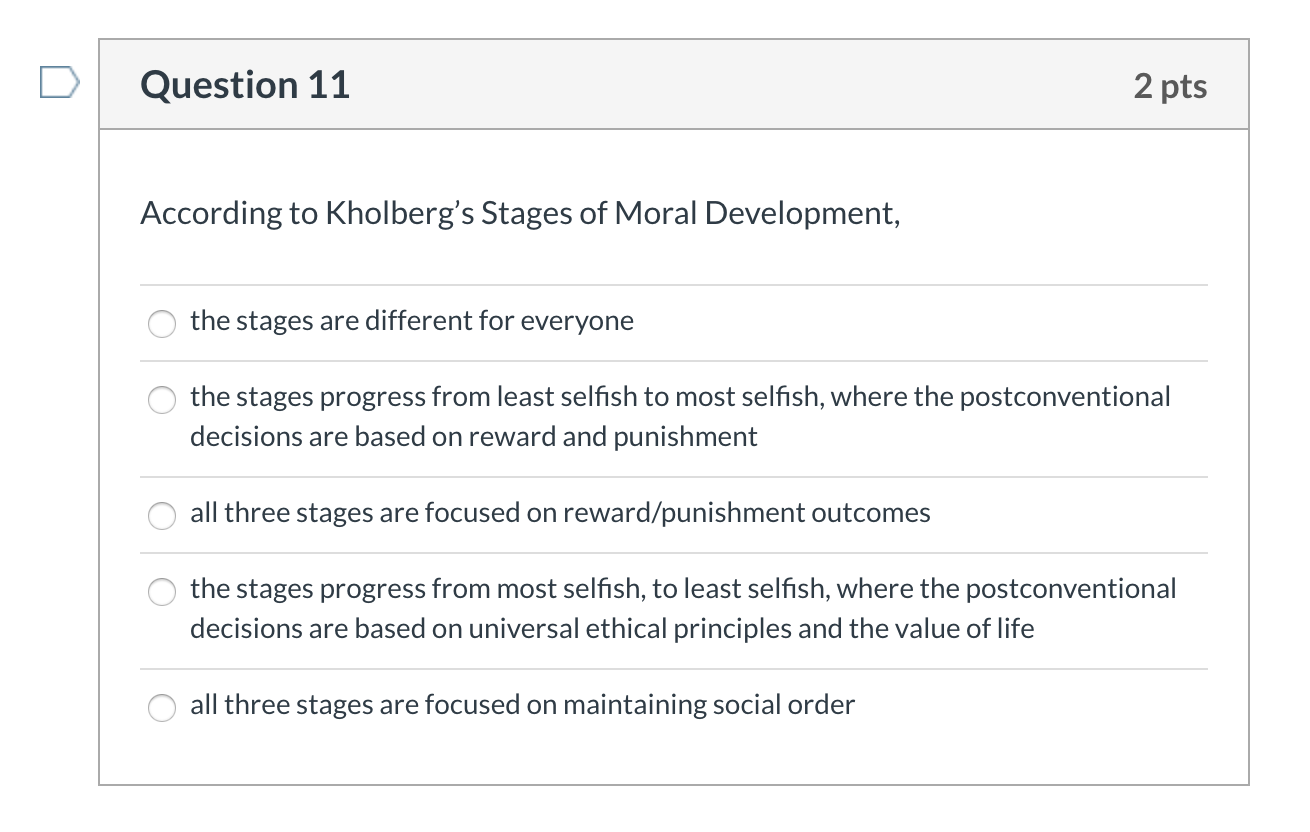
Task: Click the prompt 'According to Kholberg's Stages of Moral Development'
Action: (x=520, y=213)
